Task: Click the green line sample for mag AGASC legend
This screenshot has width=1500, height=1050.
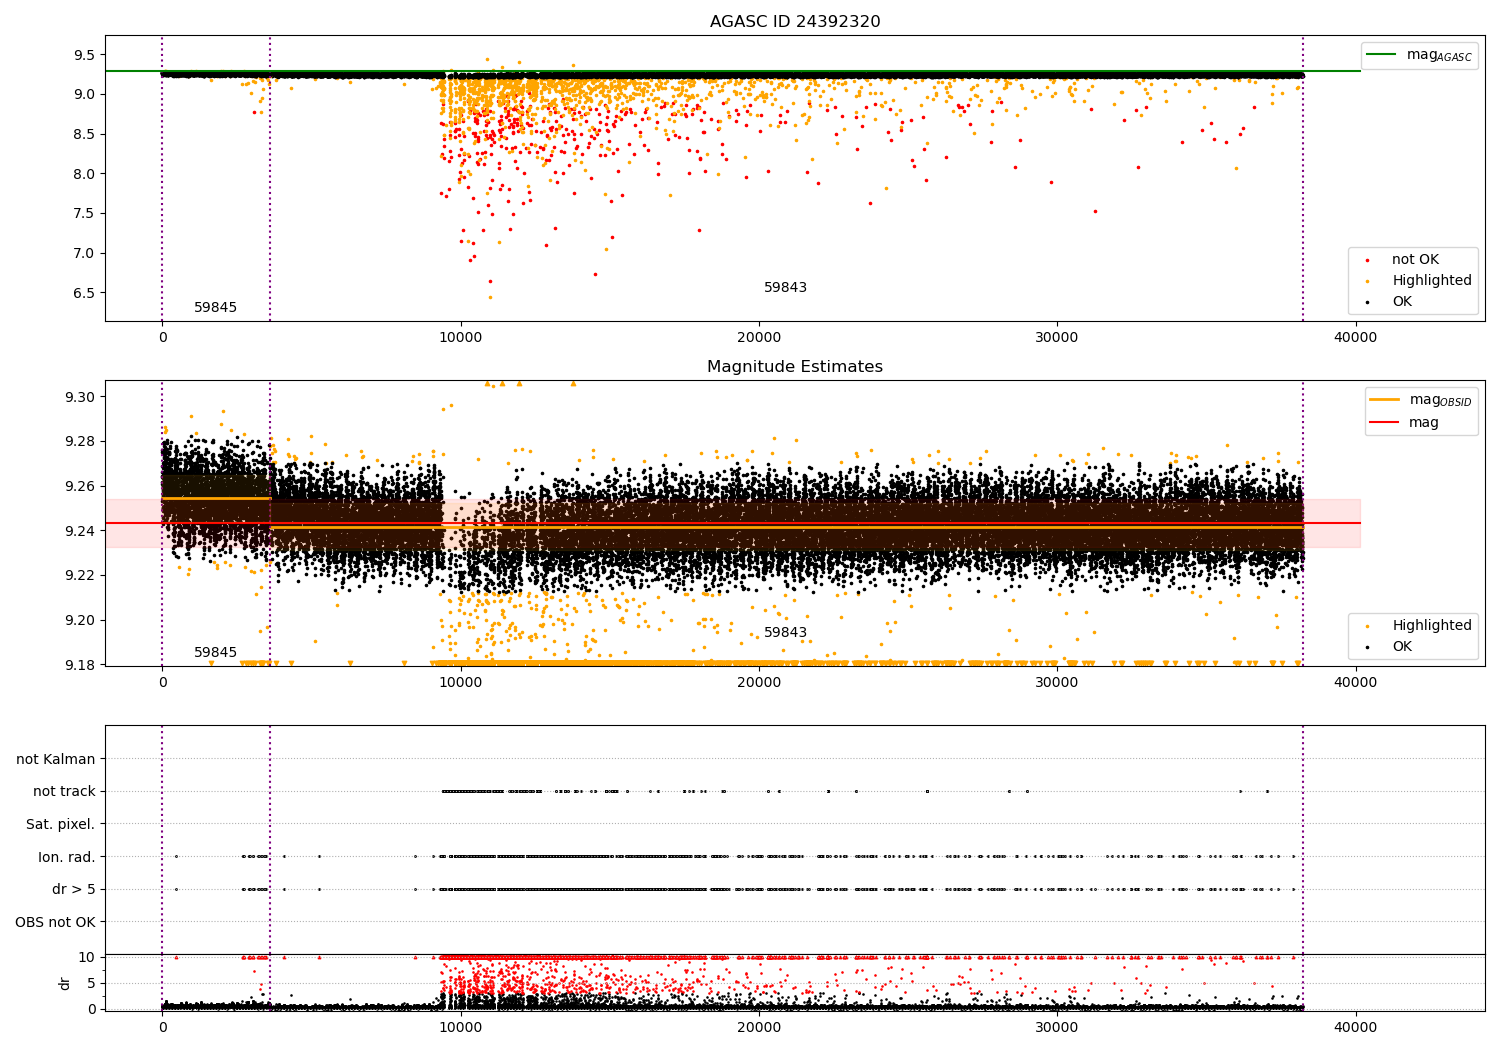Action: pyautogui.click(x=1381, y=55)
